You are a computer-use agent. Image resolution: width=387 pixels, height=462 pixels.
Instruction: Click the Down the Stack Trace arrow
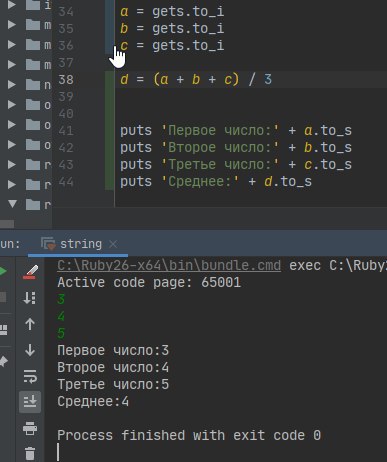tap(30, 350)
